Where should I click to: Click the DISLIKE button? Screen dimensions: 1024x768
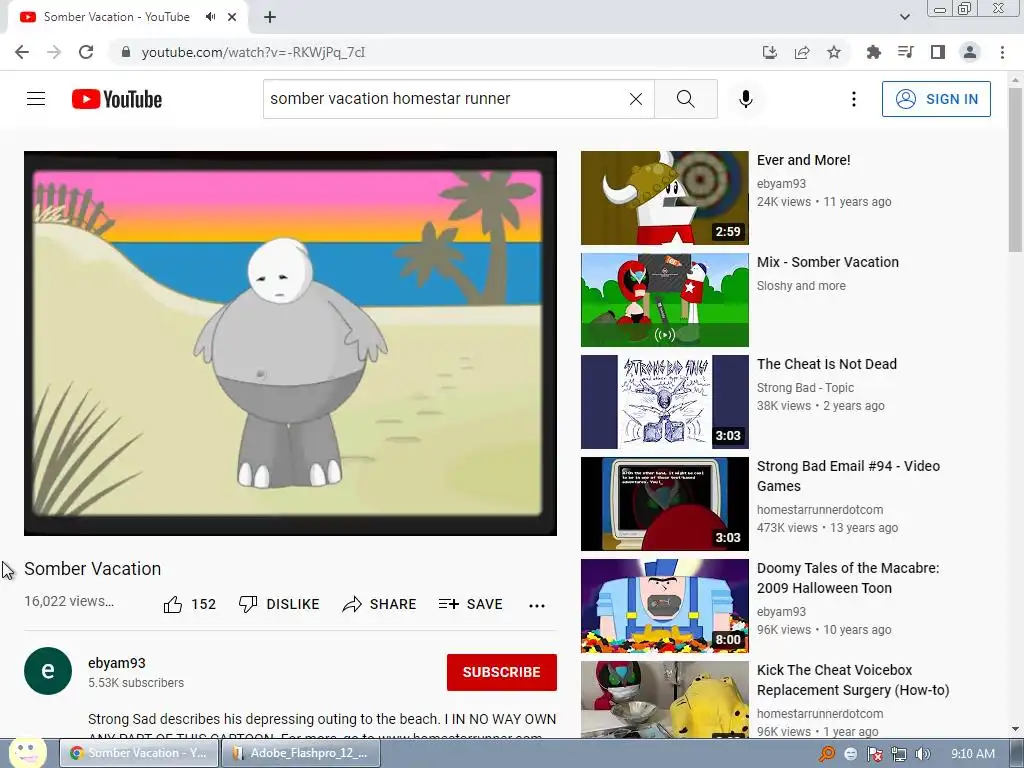279,605
